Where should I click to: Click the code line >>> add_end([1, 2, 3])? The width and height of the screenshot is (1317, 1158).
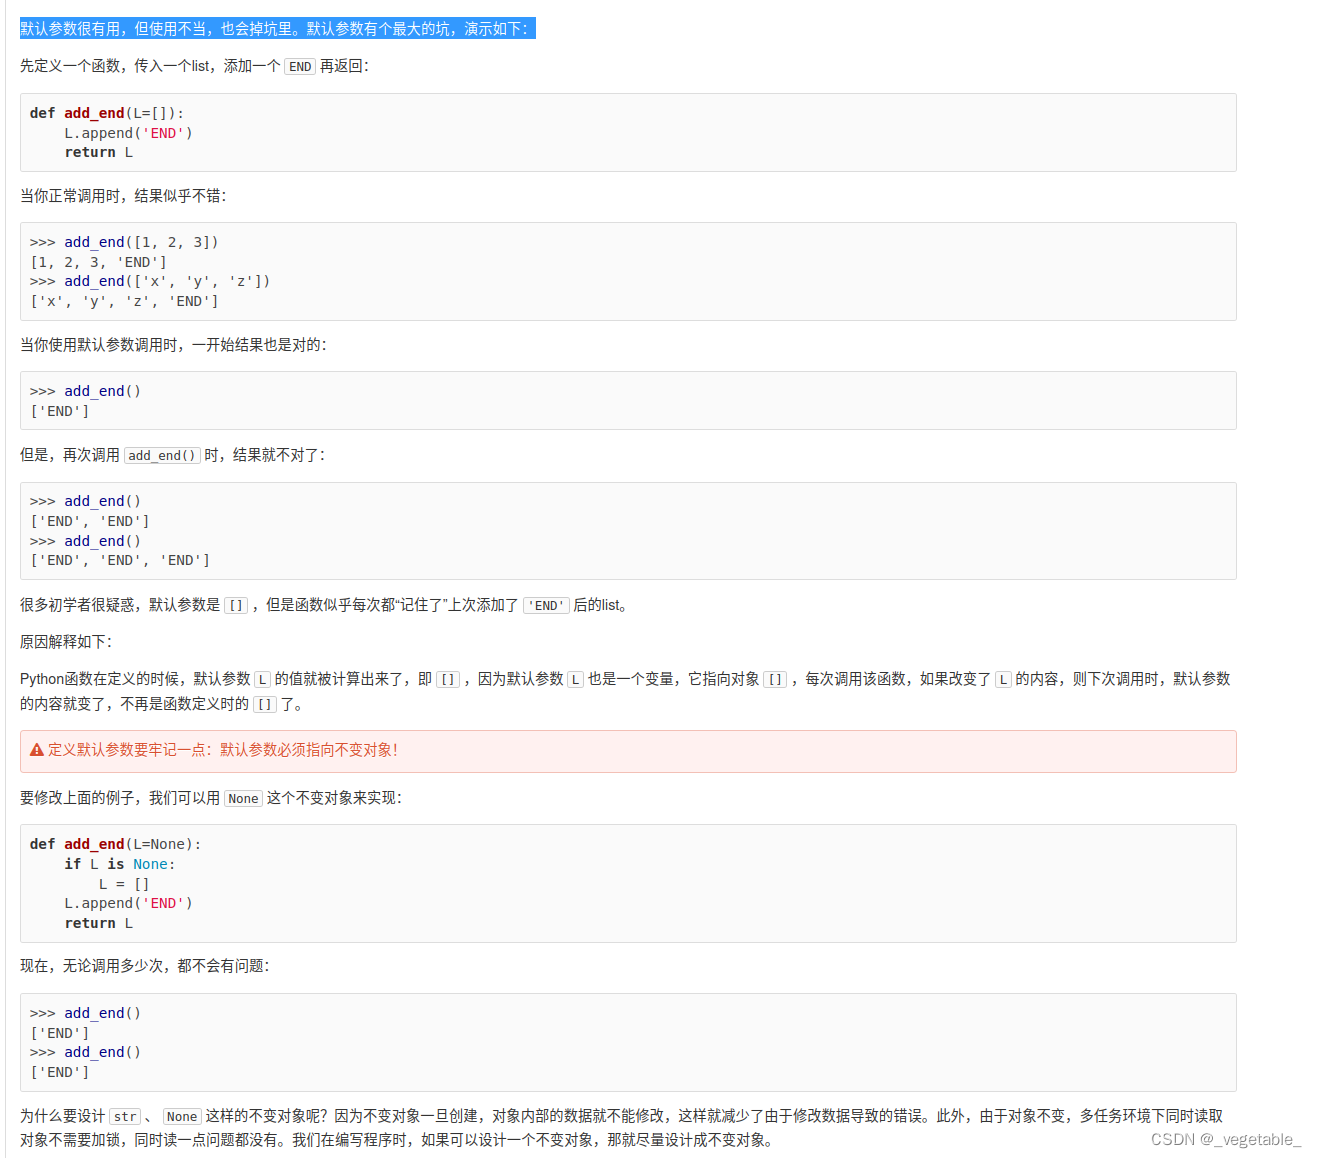[124, 242]
